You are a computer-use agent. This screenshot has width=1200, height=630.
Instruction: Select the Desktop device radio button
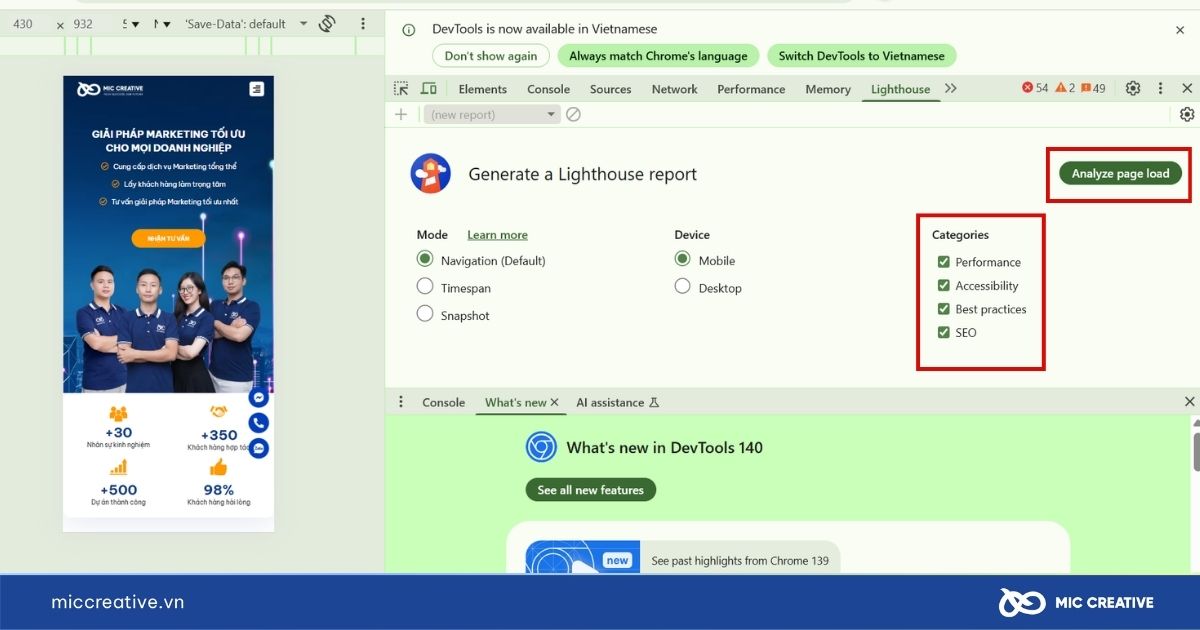(683, 287)
